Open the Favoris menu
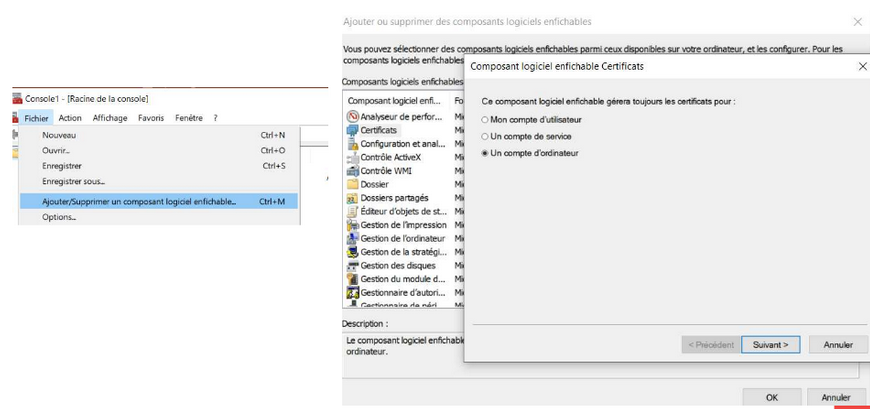 pyautogui.click(x=151, y=118)
